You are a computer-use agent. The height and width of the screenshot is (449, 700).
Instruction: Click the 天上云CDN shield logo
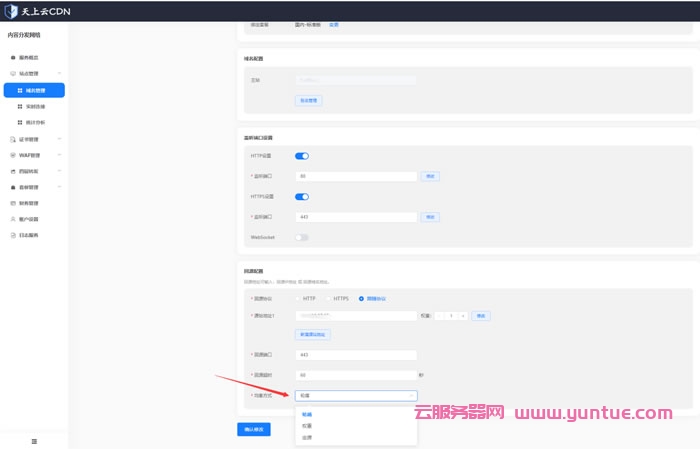point(12,10)
